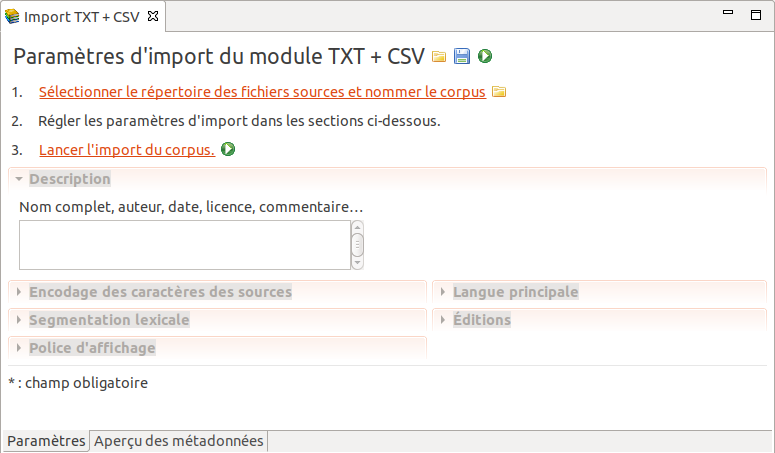
Task: Expand the Police d'affichage section
Action: 19,348
